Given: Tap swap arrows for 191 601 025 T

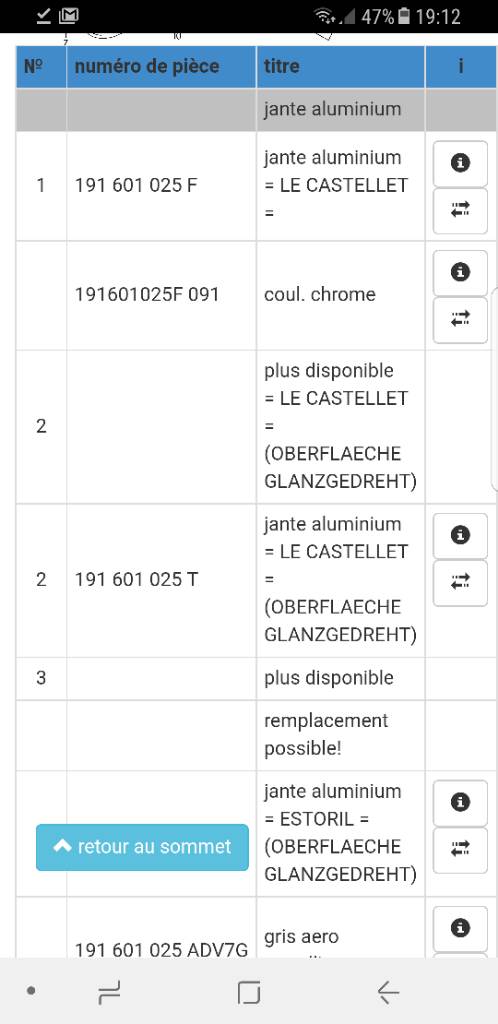Looking at the screenshot, I should click(x=460, y=583).
